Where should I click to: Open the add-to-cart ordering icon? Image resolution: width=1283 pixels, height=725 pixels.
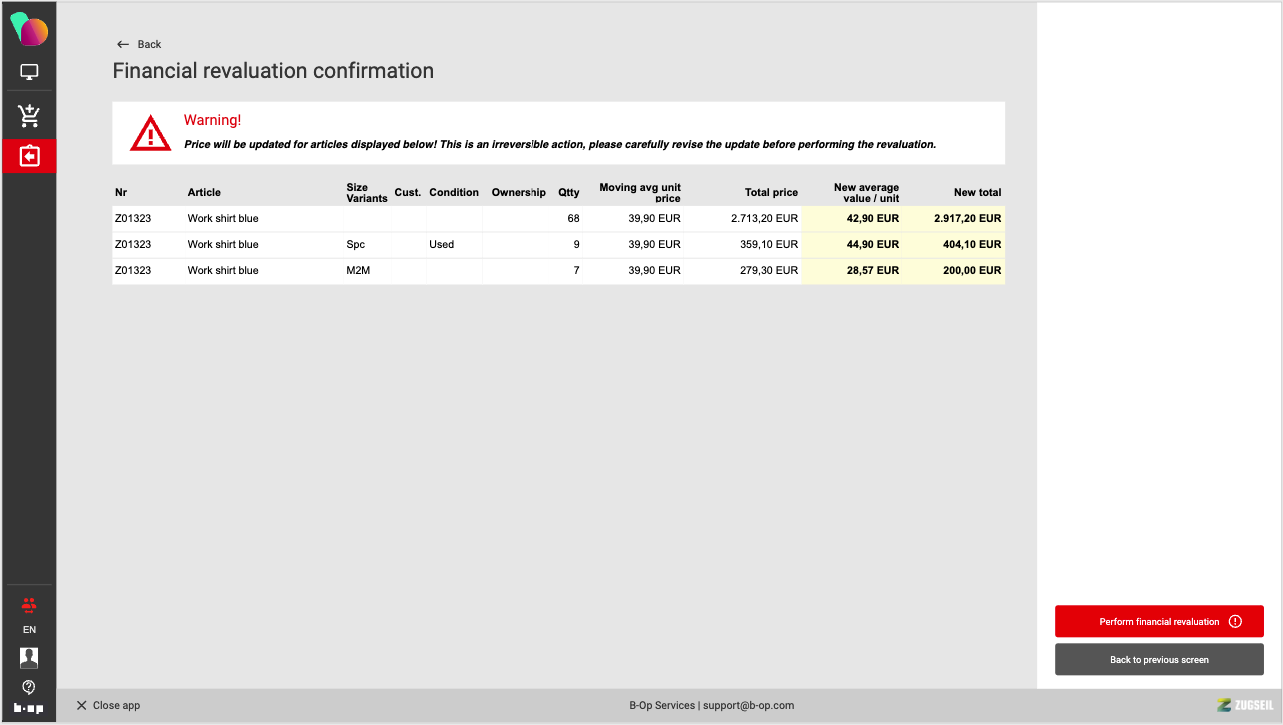(x=29, y=116)
